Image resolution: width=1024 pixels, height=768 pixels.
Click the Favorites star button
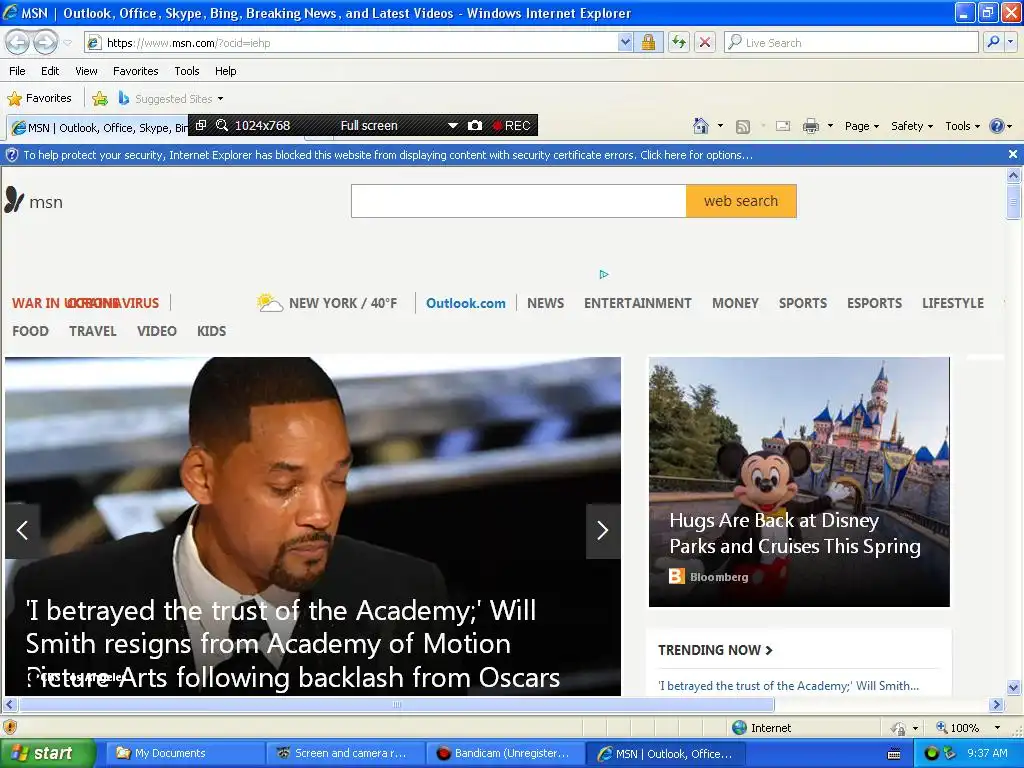(40, 99)
